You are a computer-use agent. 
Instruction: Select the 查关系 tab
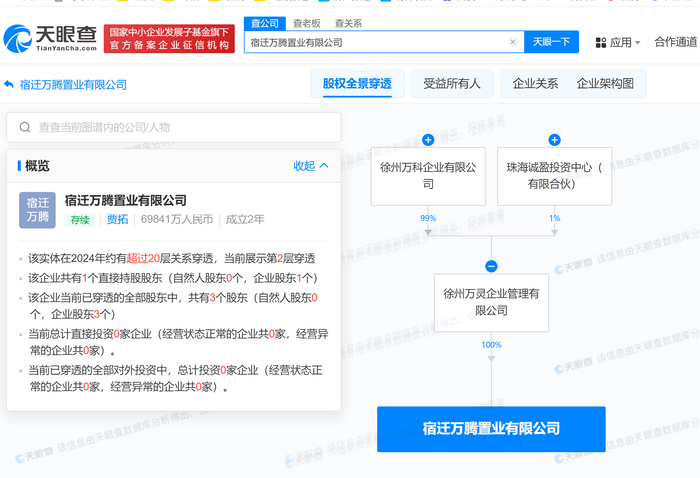[348, 23]
